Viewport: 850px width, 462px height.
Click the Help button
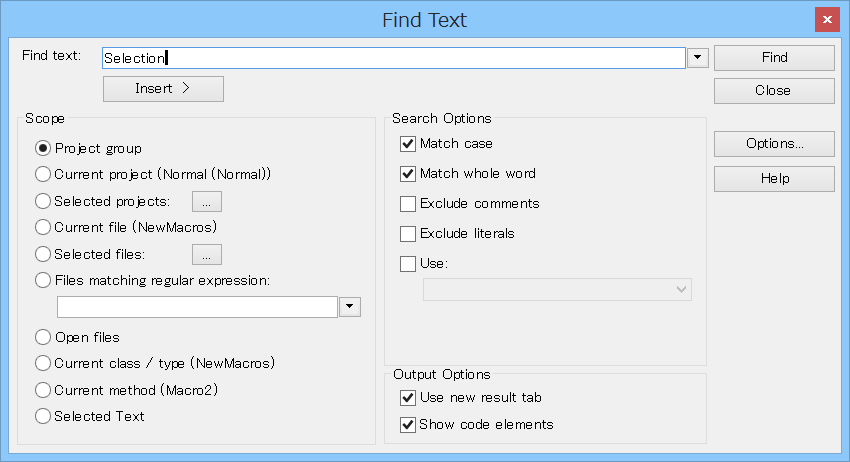click(774, 179)
